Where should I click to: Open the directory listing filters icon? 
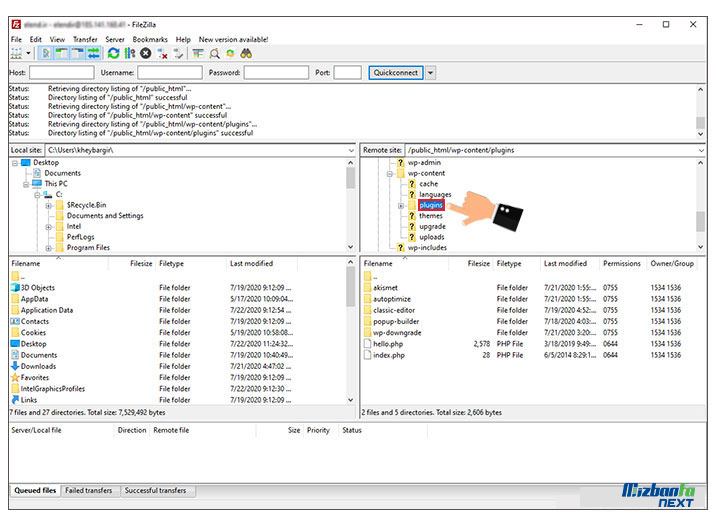pos(198,54)
